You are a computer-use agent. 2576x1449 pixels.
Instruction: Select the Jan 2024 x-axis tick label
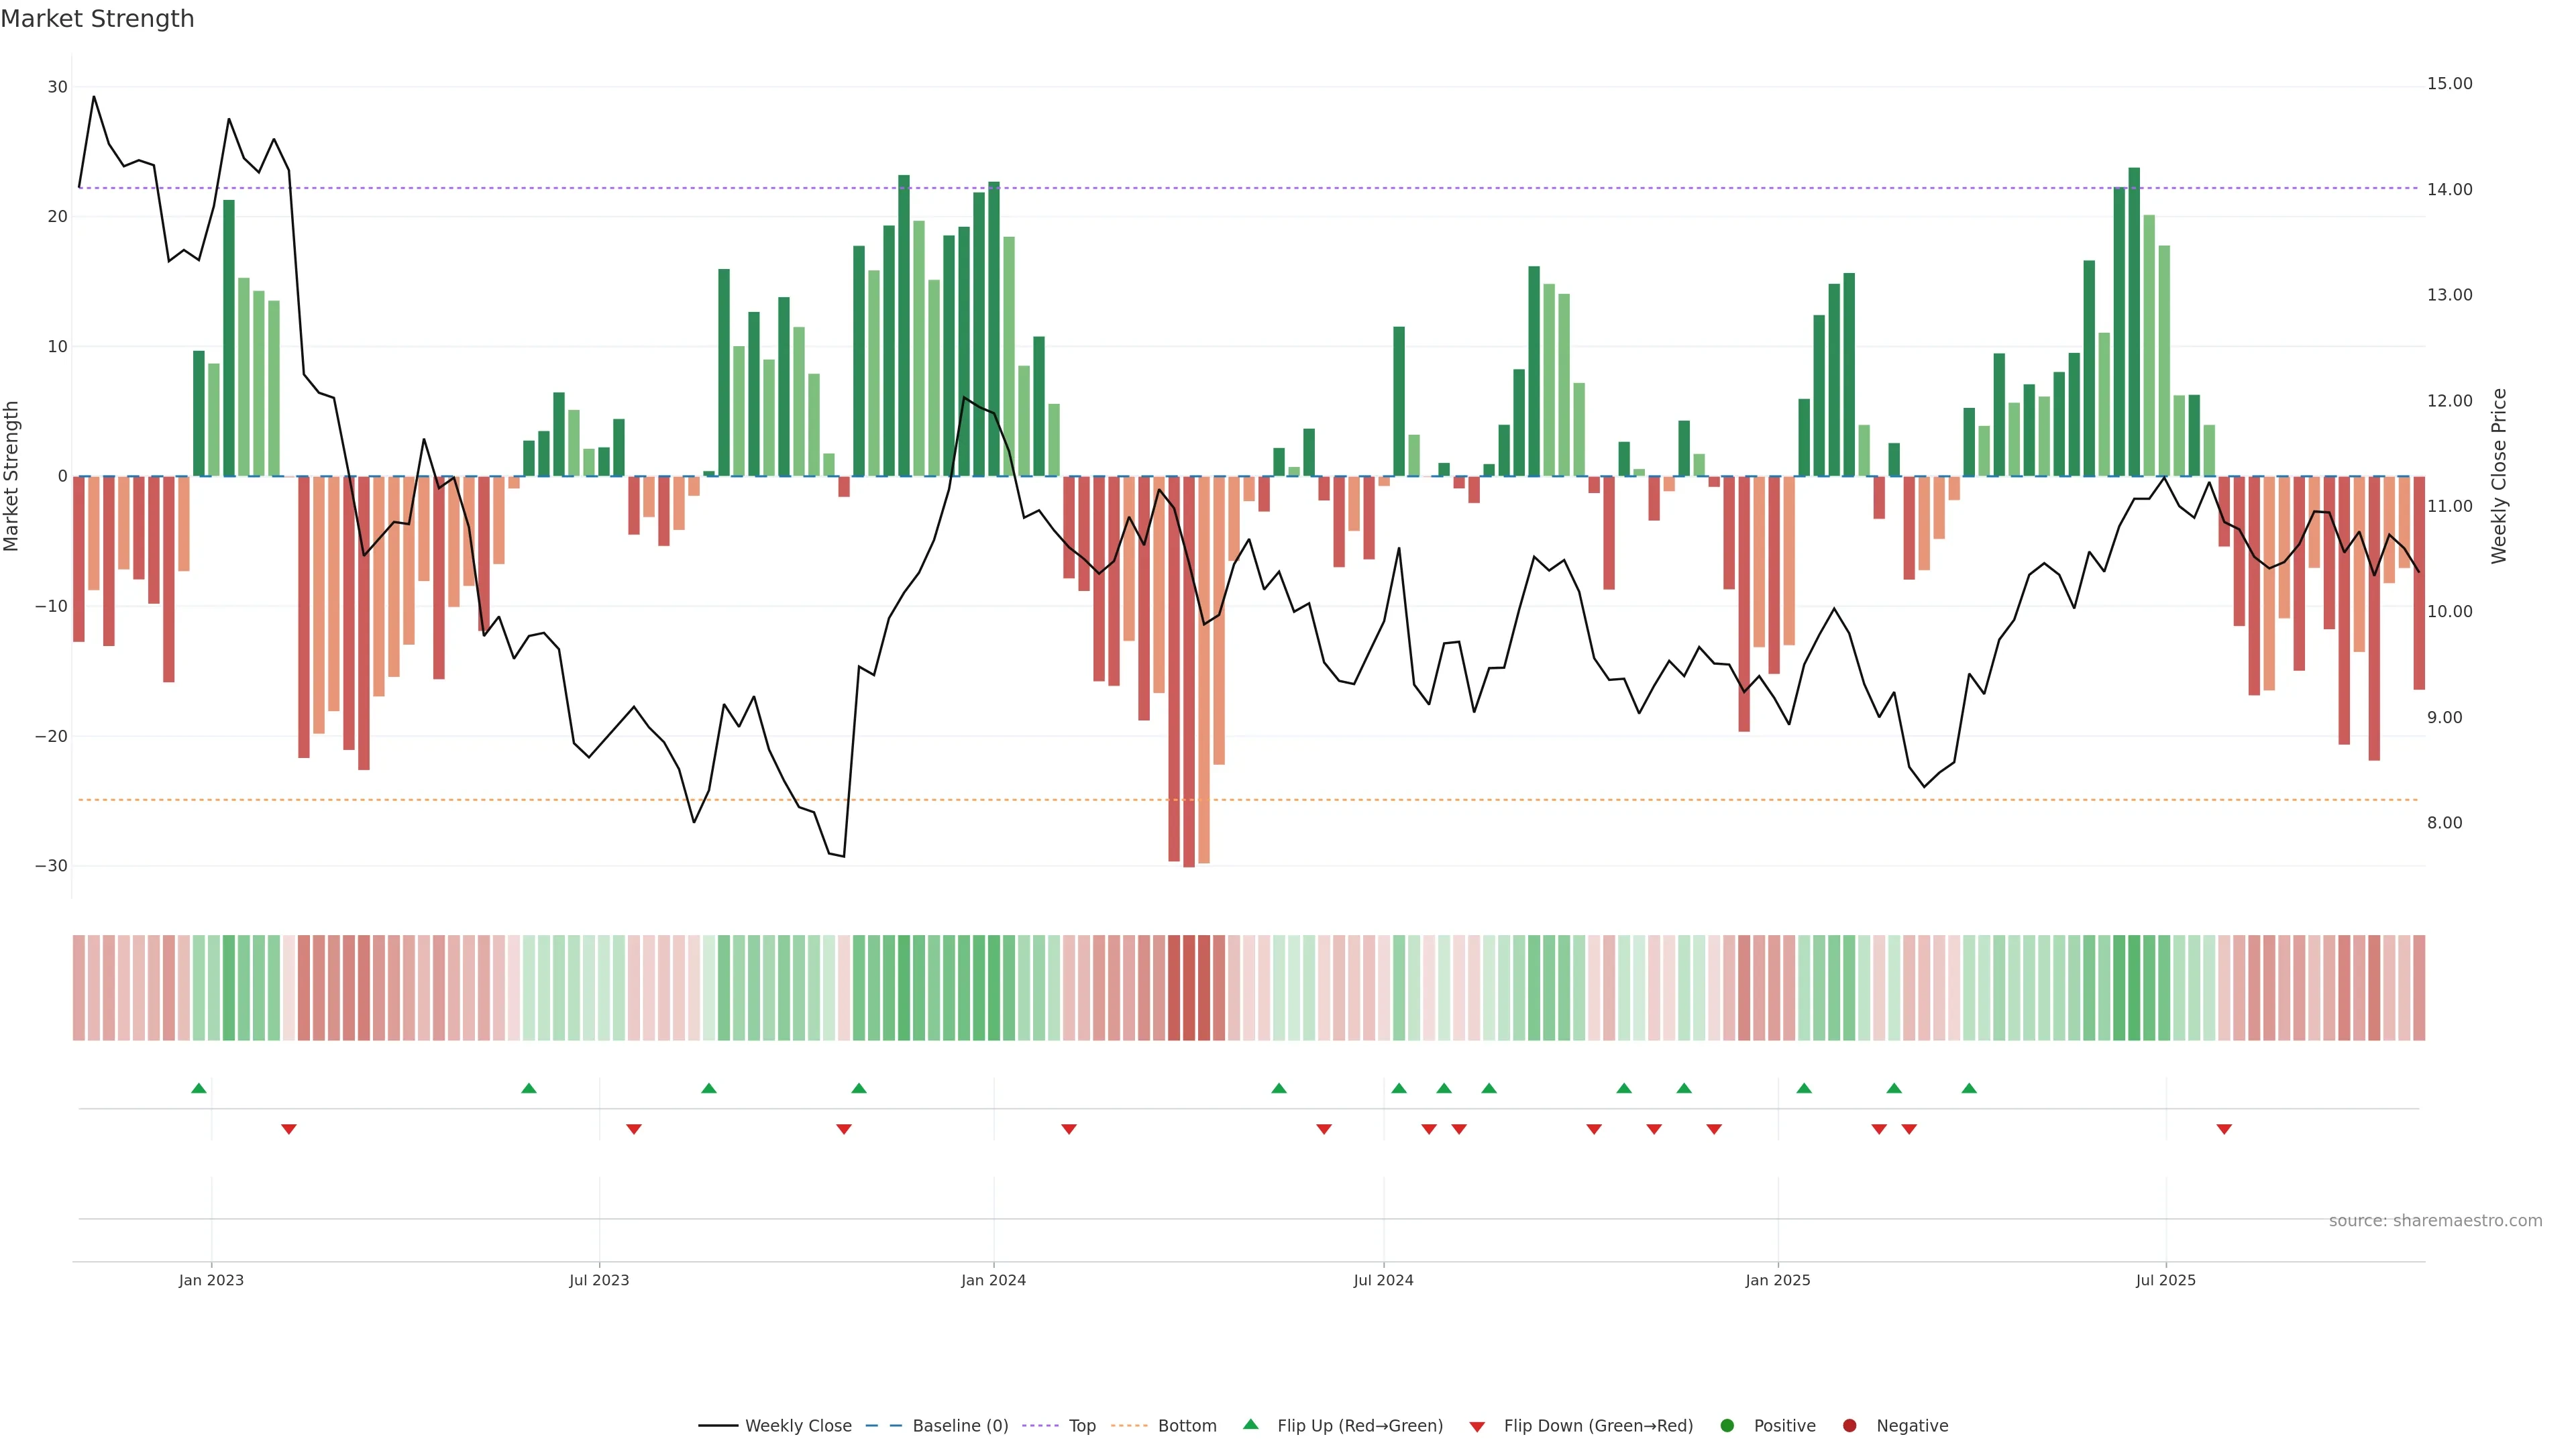point(993,1280)
